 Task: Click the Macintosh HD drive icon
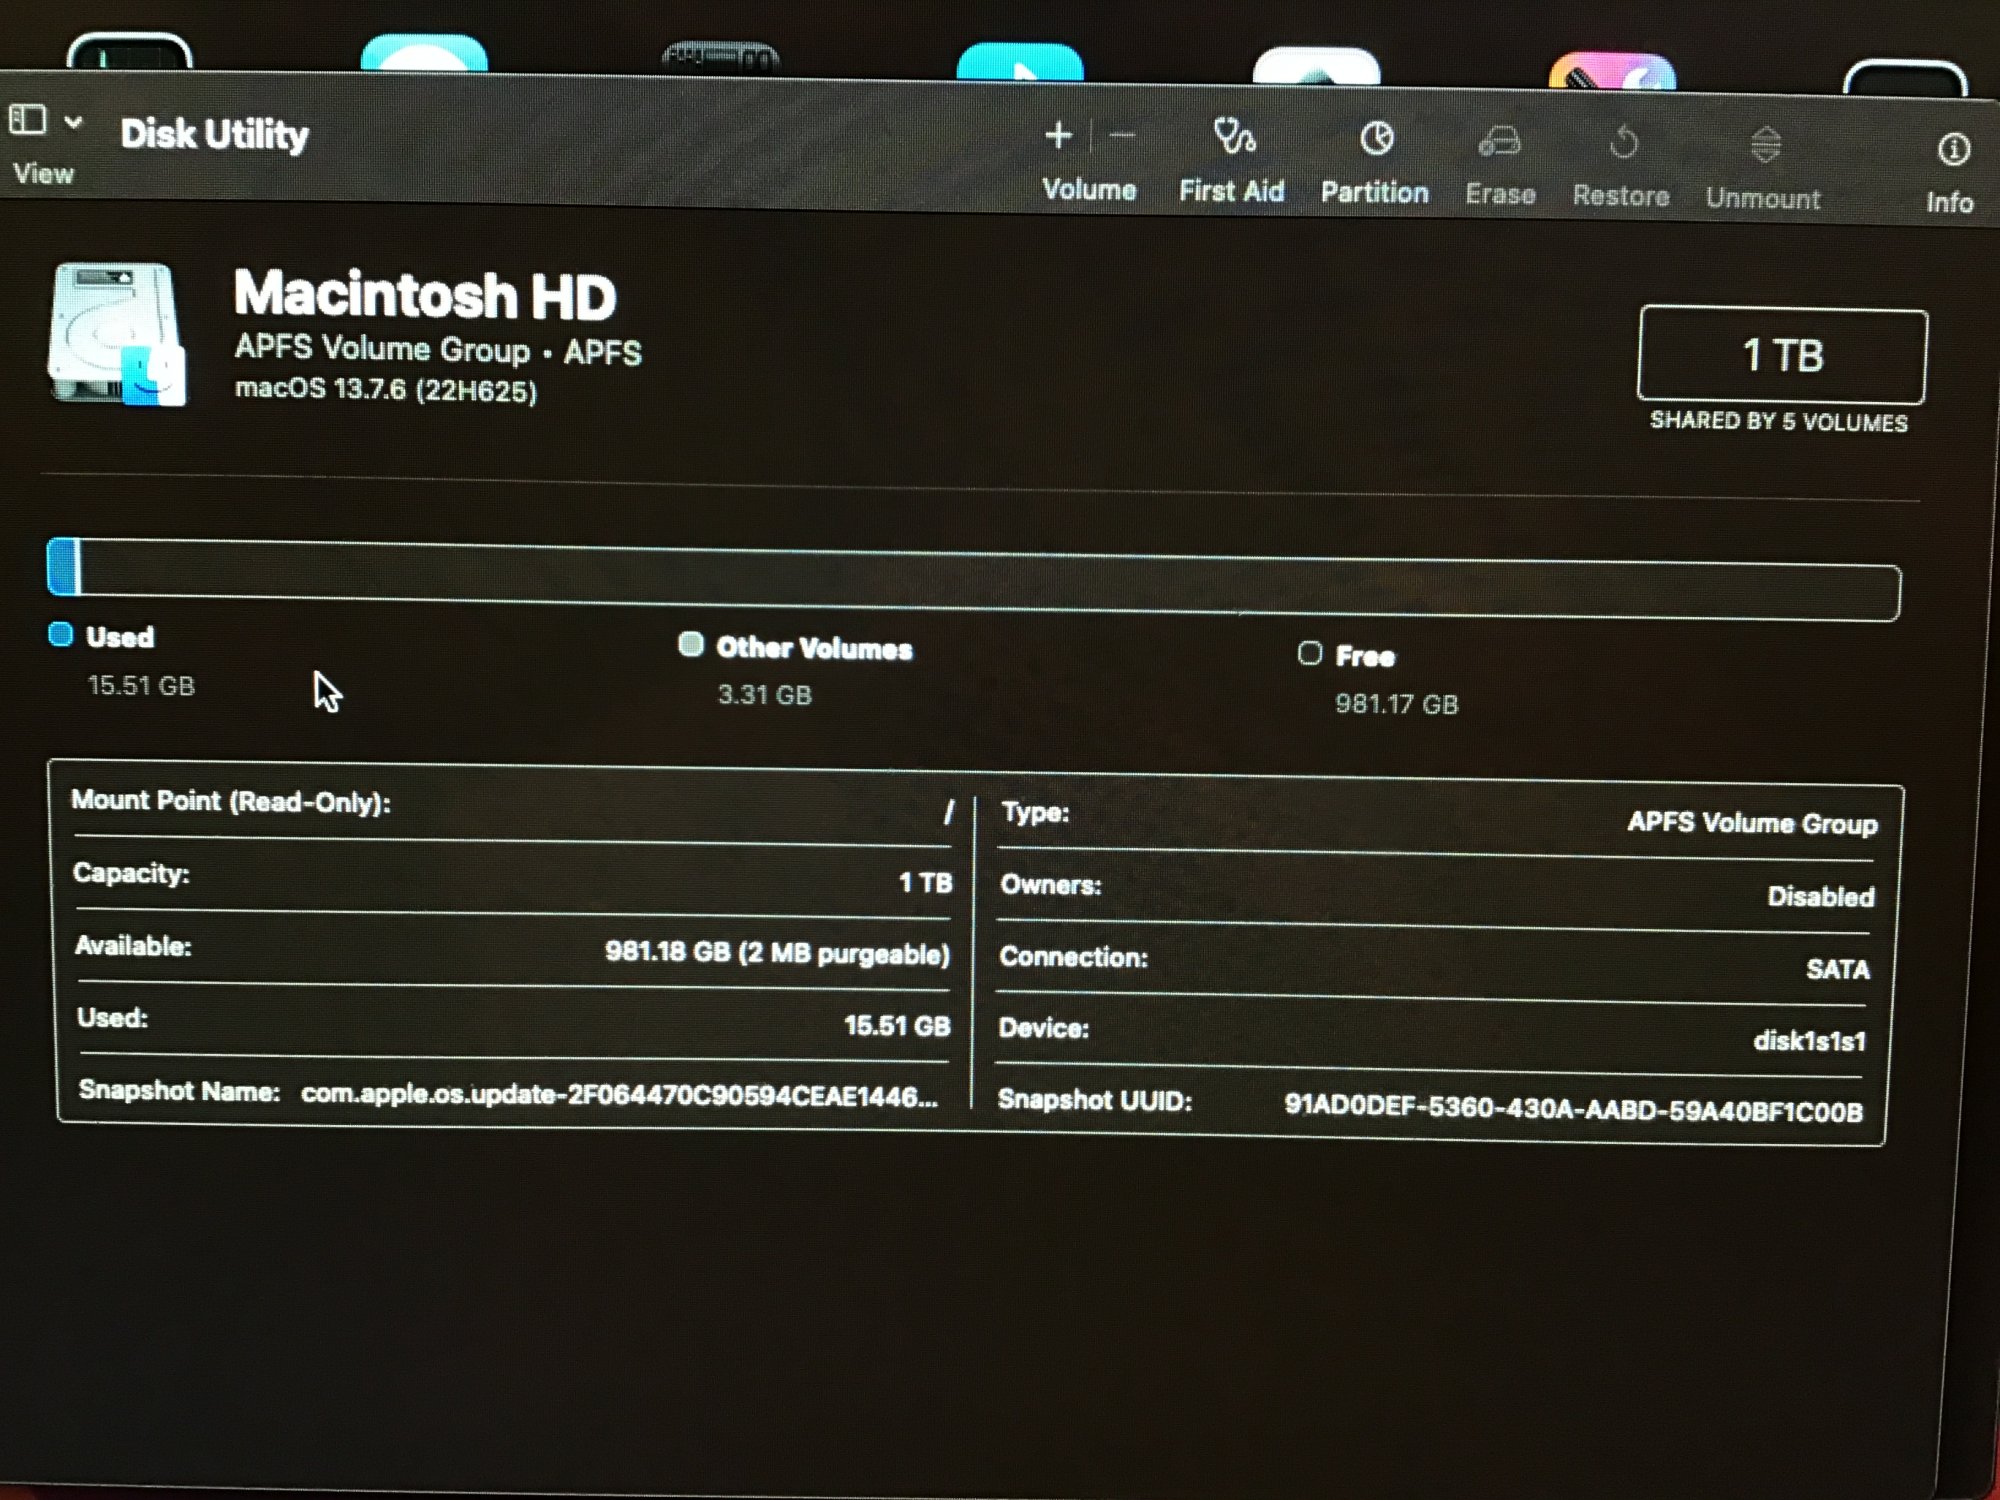point(117,335)
